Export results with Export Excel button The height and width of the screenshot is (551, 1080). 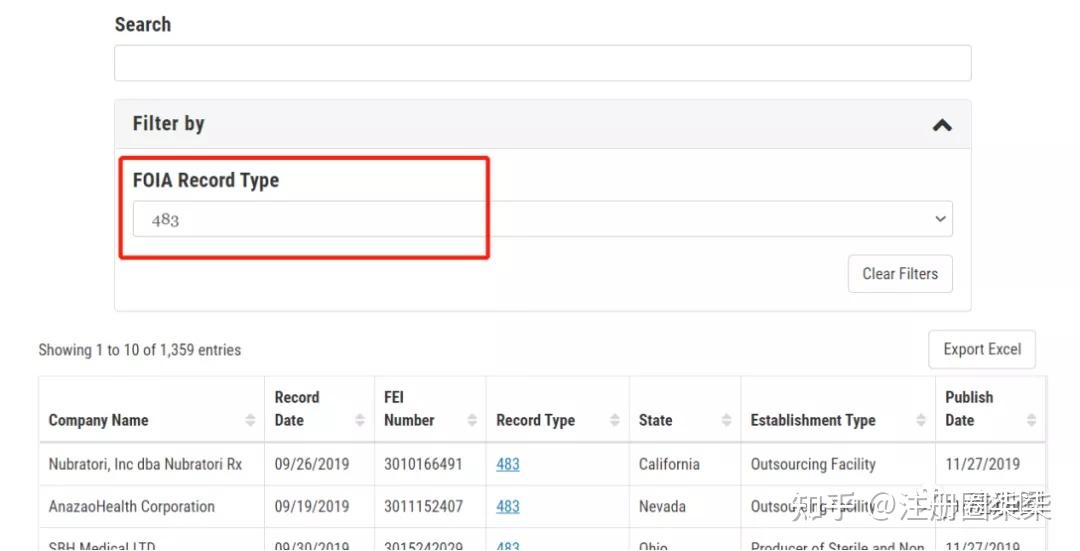click(982, 349)
